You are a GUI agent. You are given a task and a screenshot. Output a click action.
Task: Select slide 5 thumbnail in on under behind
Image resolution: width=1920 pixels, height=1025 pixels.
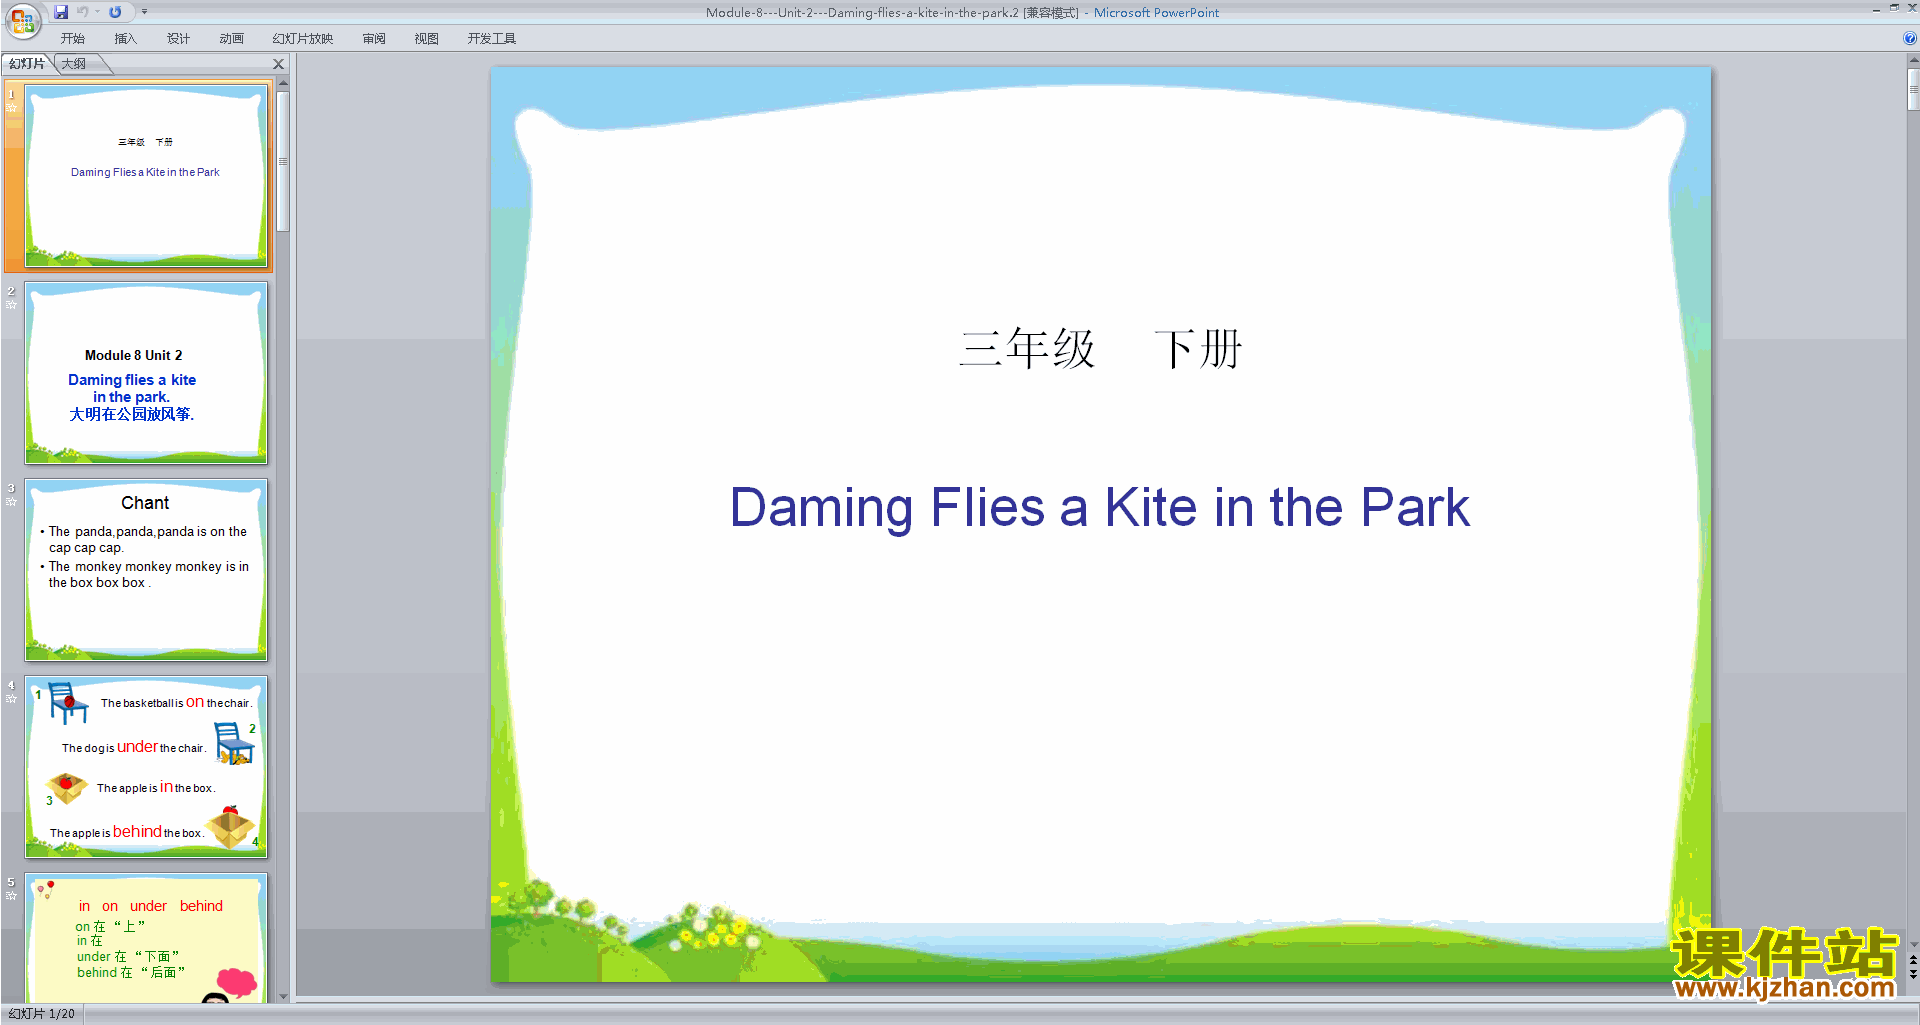point(146,938)
